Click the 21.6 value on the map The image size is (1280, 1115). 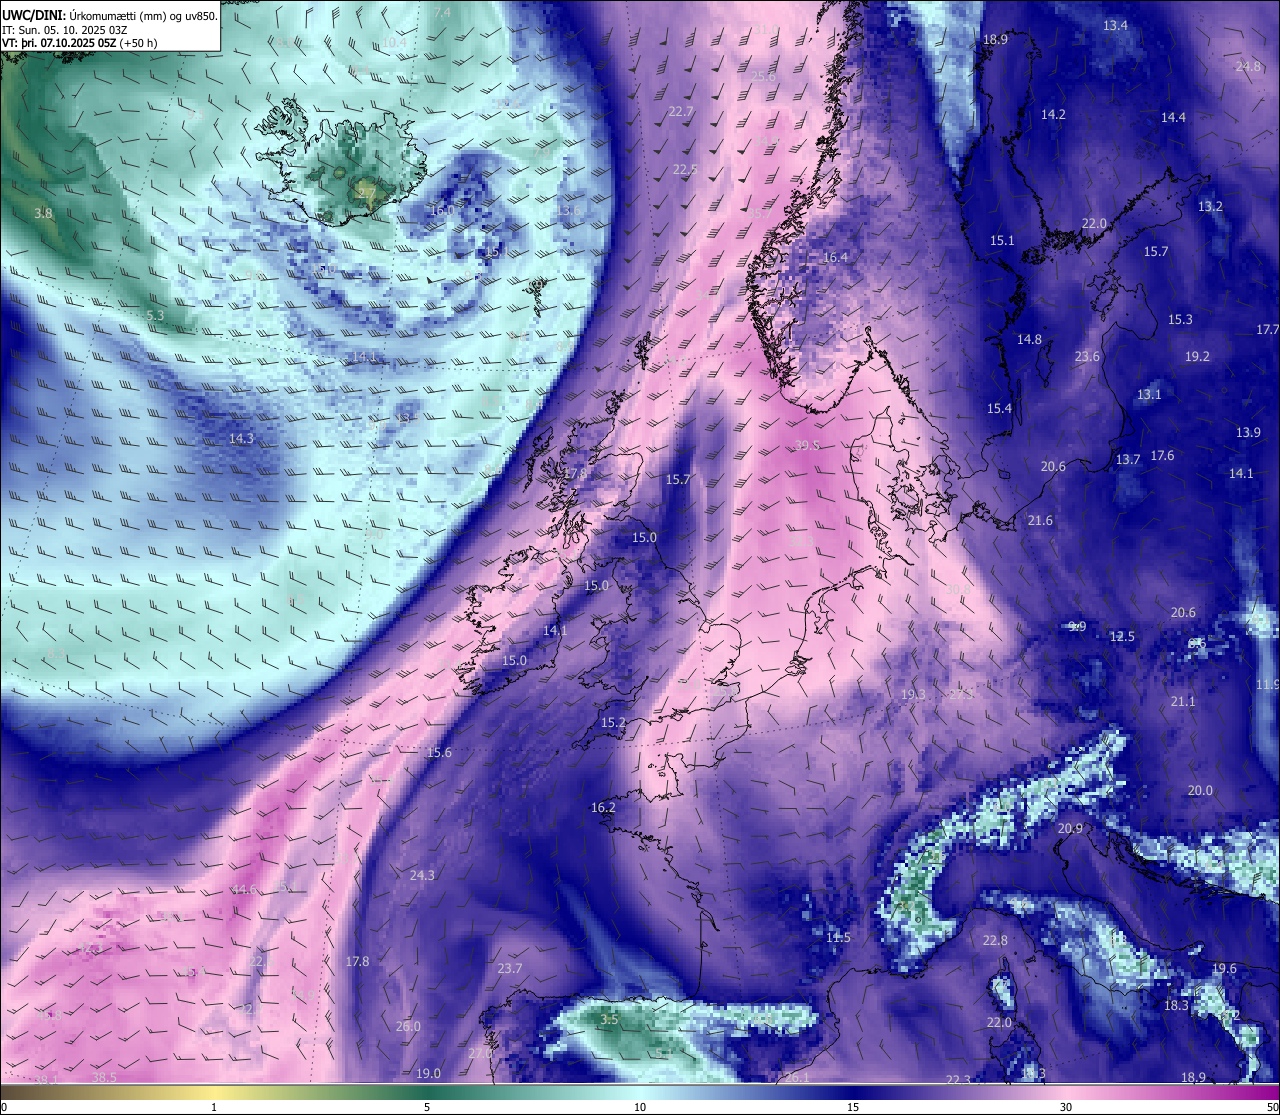[x=1040, y=520]
